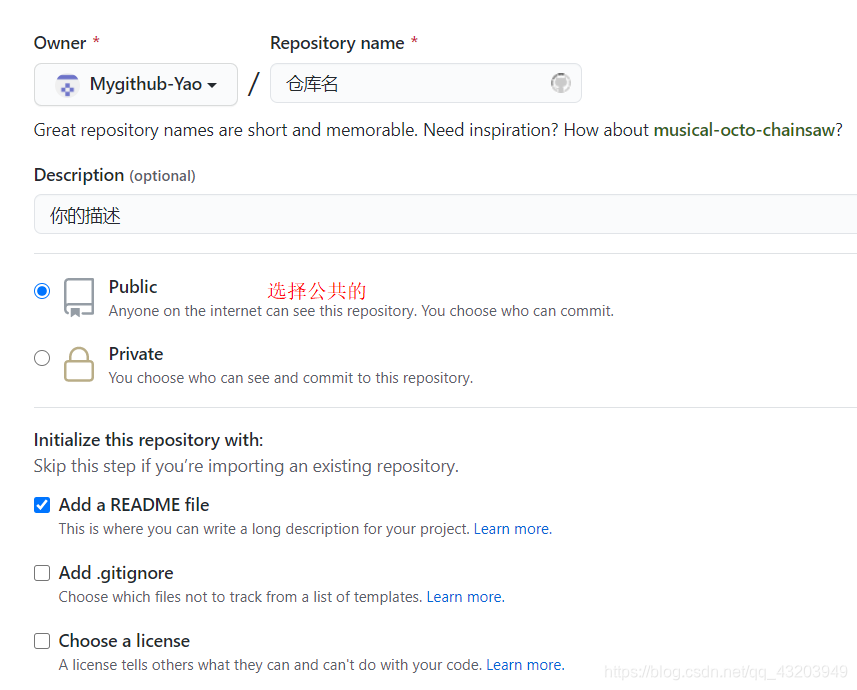Click the icon inside repository name field
857x690 pixels.
[560, 83]
